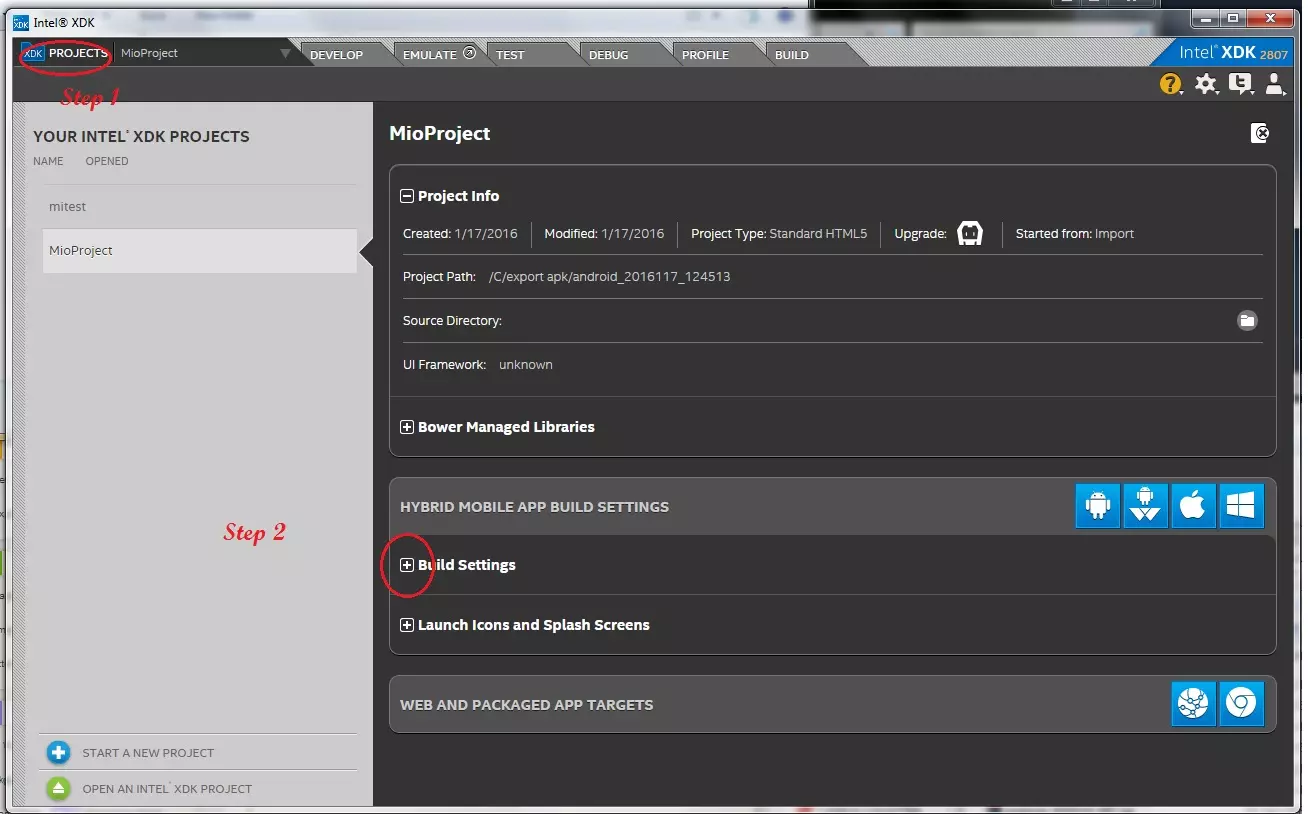Collapse the Project Info section
Screen dimensions: 1308x814
[x=407, y=196]
